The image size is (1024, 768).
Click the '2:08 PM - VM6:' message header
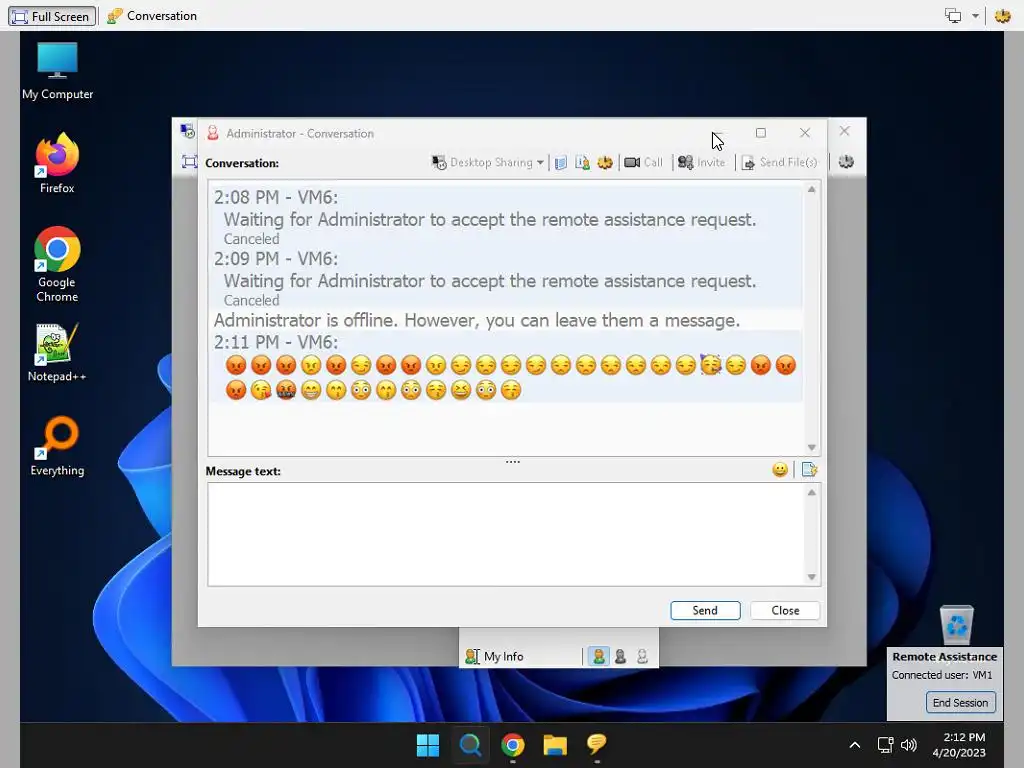pyautogui.click(x=276, y=197)
